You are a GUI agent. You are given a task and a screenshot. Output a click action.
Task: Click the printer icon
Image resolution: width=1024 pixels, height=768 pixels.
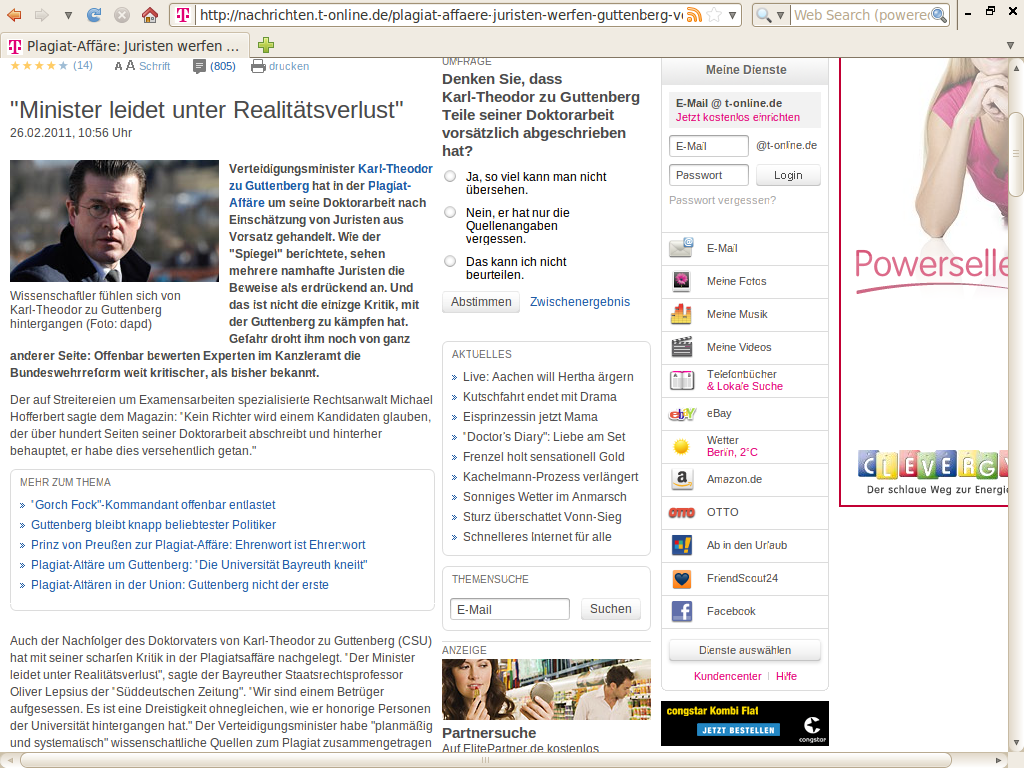[258, 66]
